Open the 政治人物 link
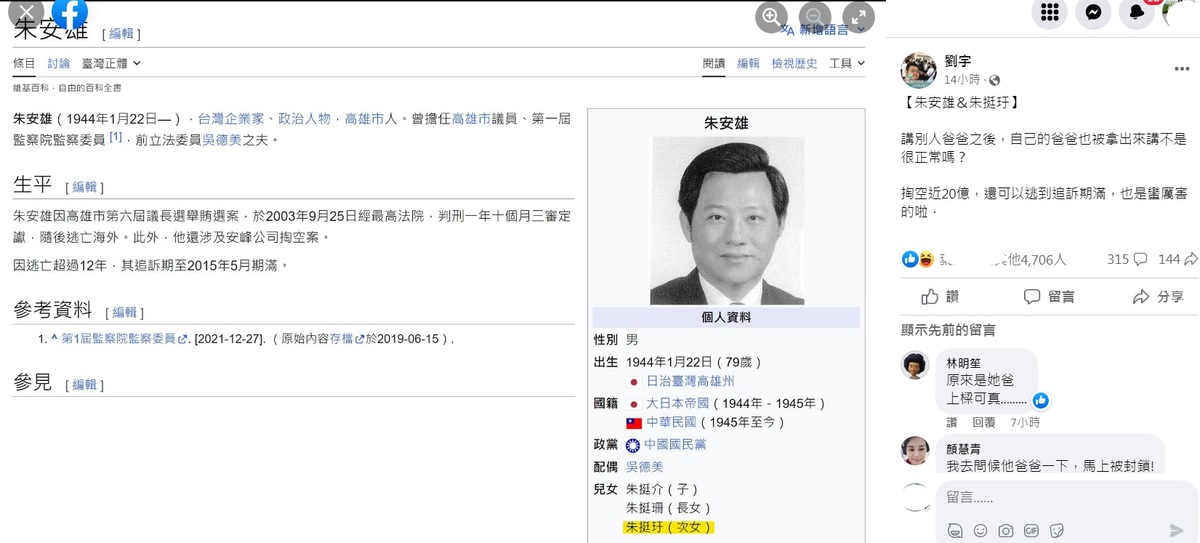The image size is (1200, 543). click(x=304, y=118)
